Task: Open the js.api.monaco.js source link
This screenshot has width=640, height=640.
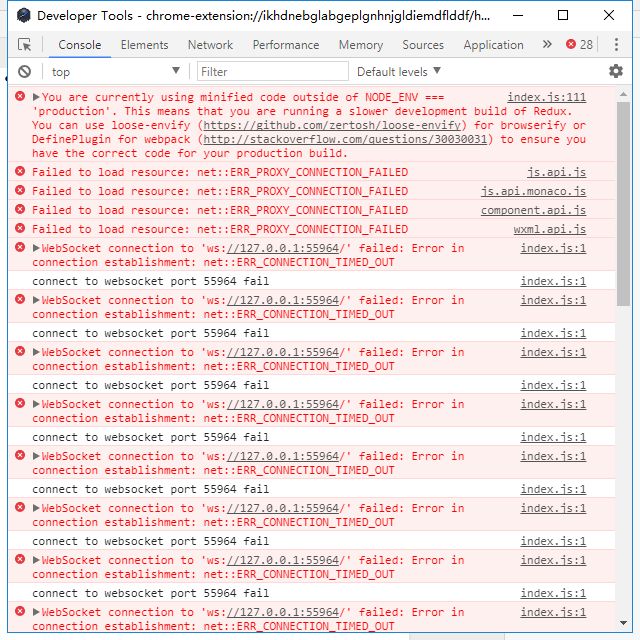Action: tap(533, 191)
